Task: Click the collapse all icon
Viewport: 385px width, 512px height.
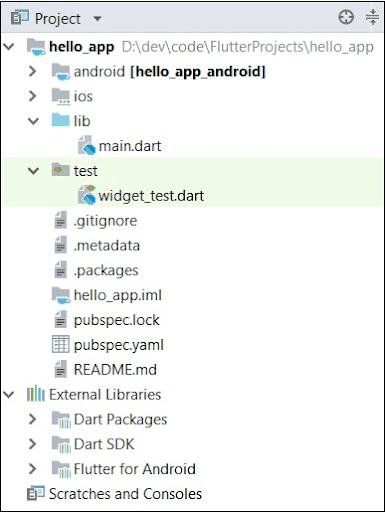Action: 372,17
